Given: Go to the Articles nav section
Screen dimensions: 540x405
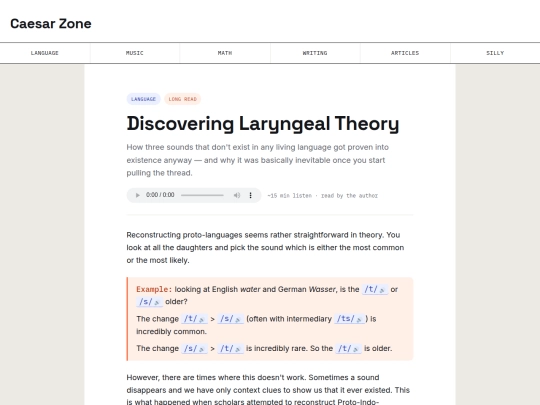Looking at the screenshot, I should tap(405, 53).
